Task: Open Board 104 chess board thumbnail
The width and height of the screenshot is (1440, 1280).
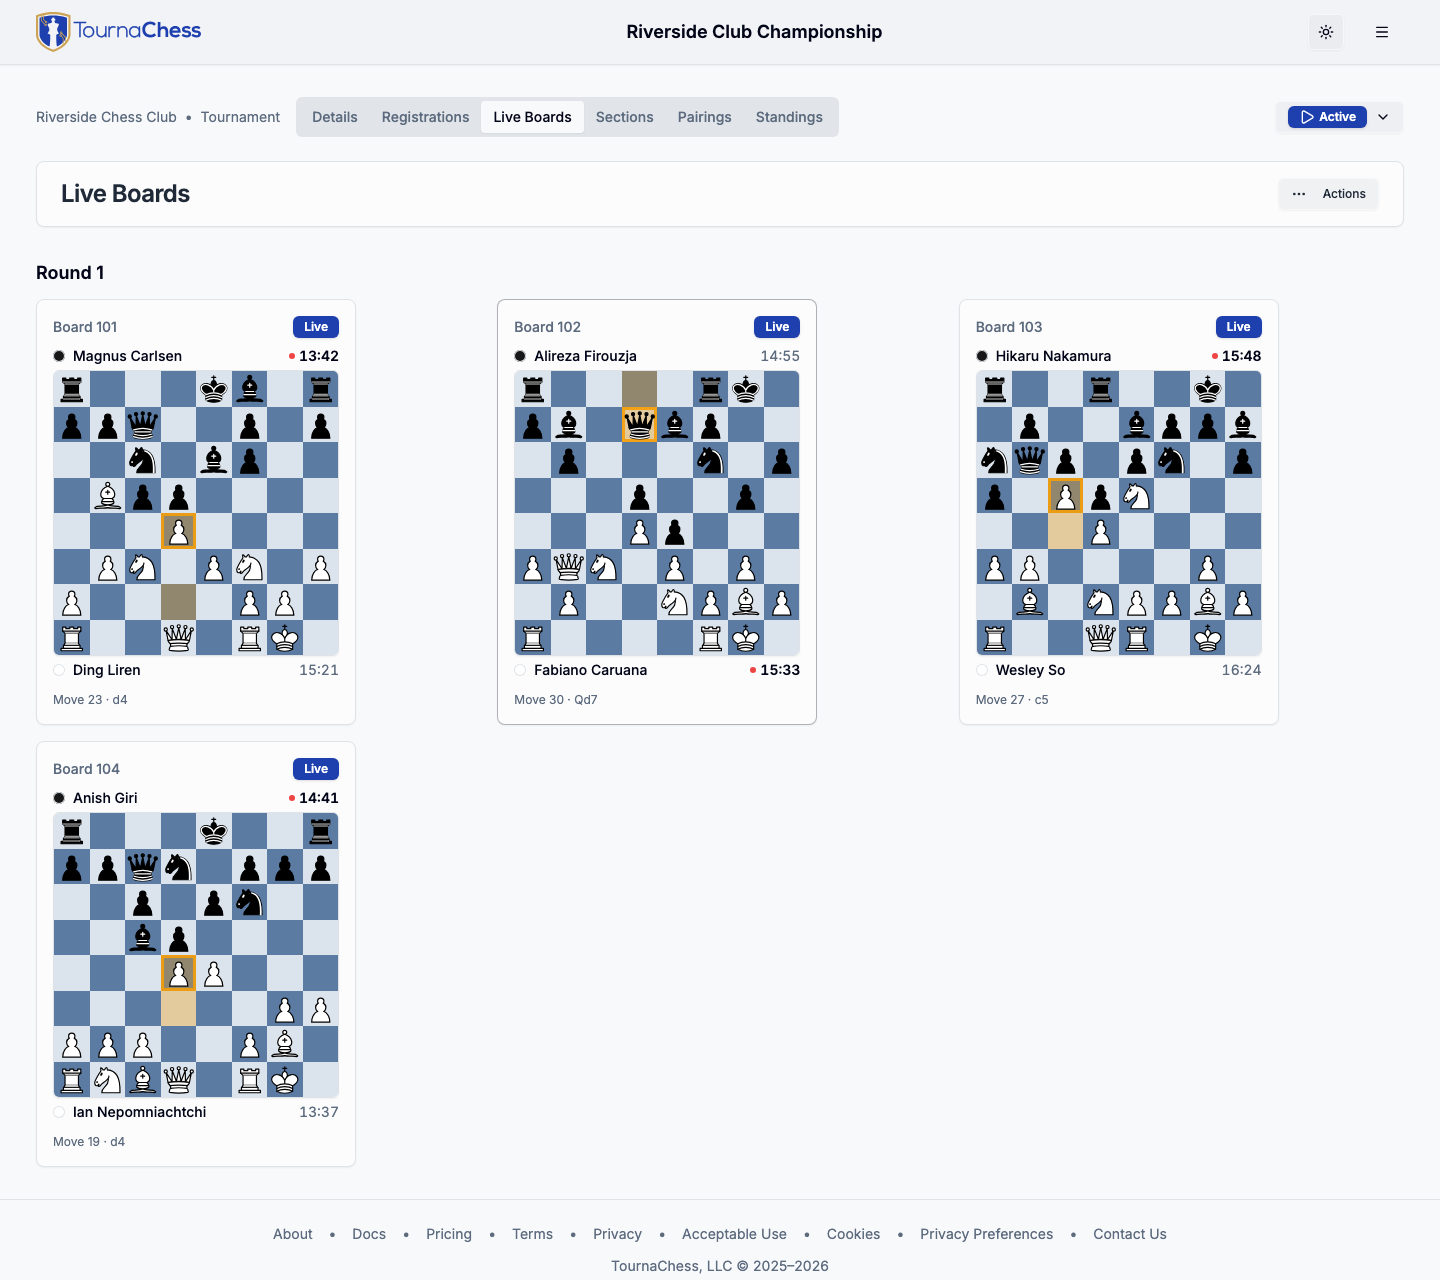Action: (x=196, y=955)
